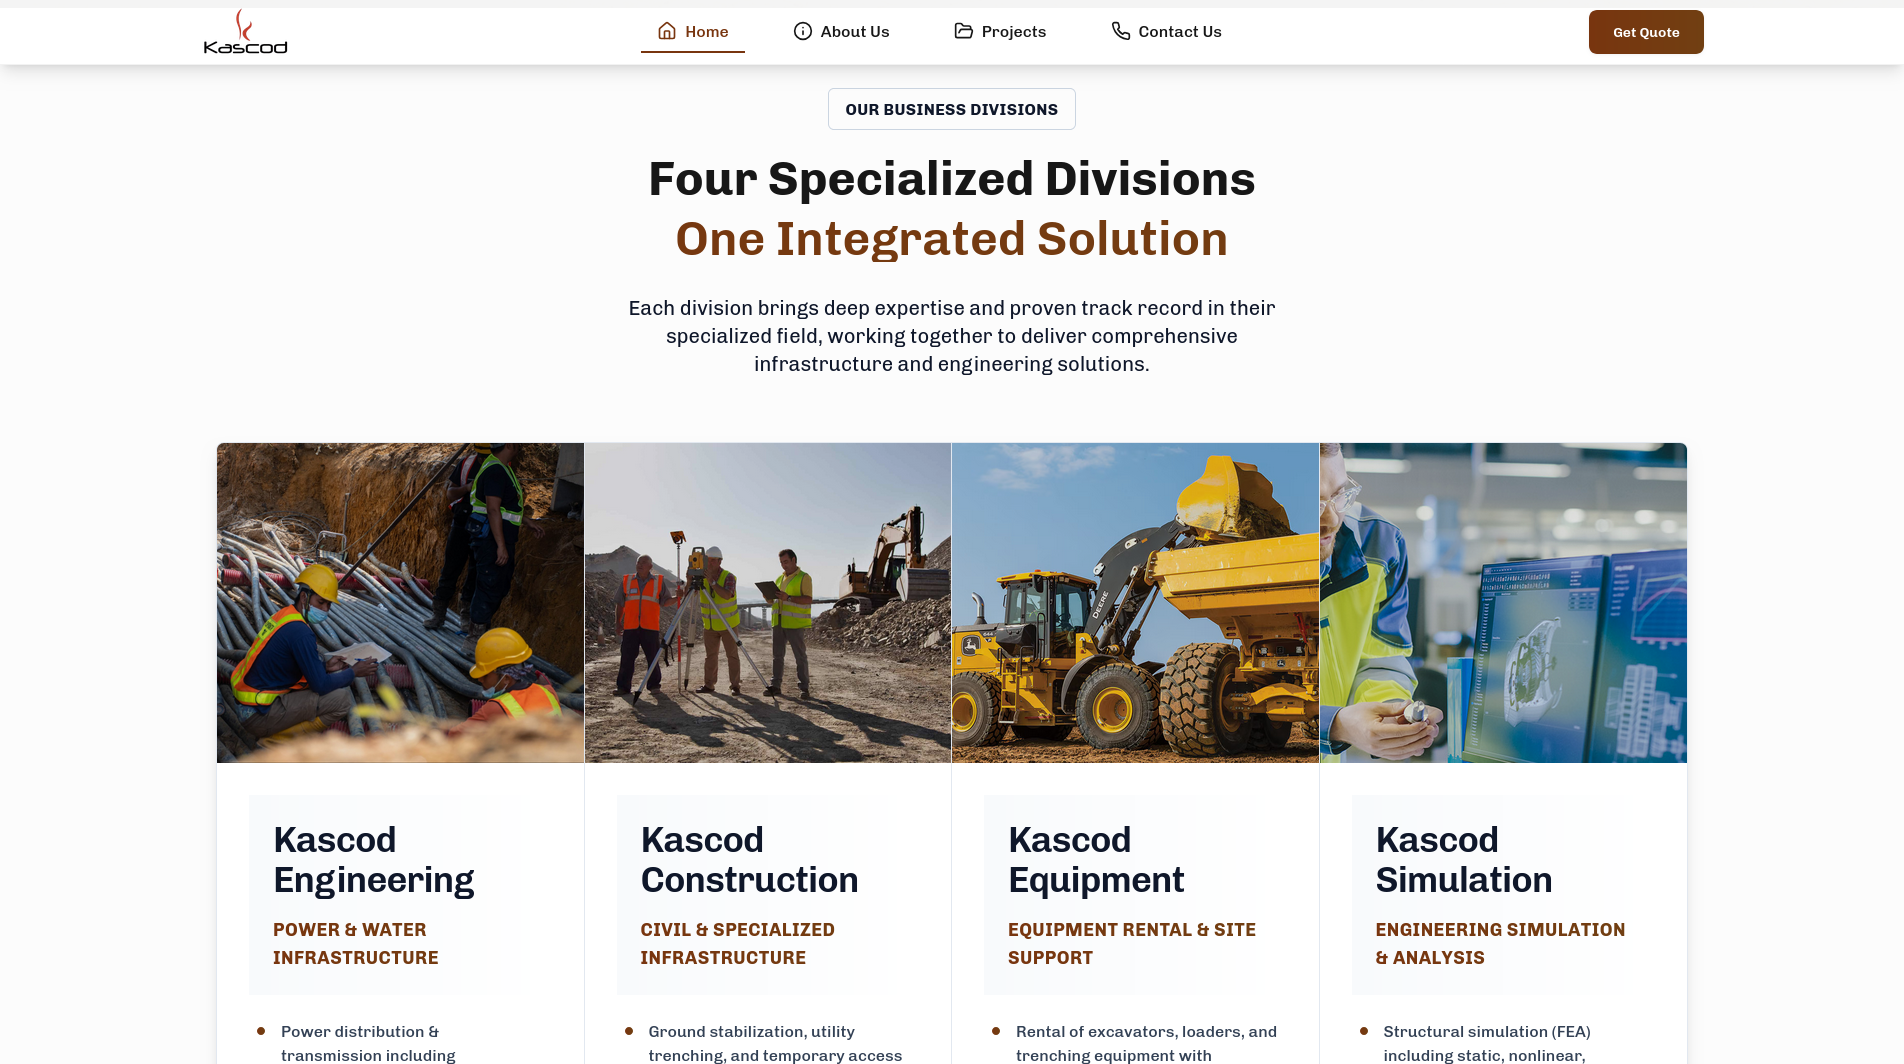Click the Projects folder icon
The image size is (1904, 1064).
click(963, 31)
